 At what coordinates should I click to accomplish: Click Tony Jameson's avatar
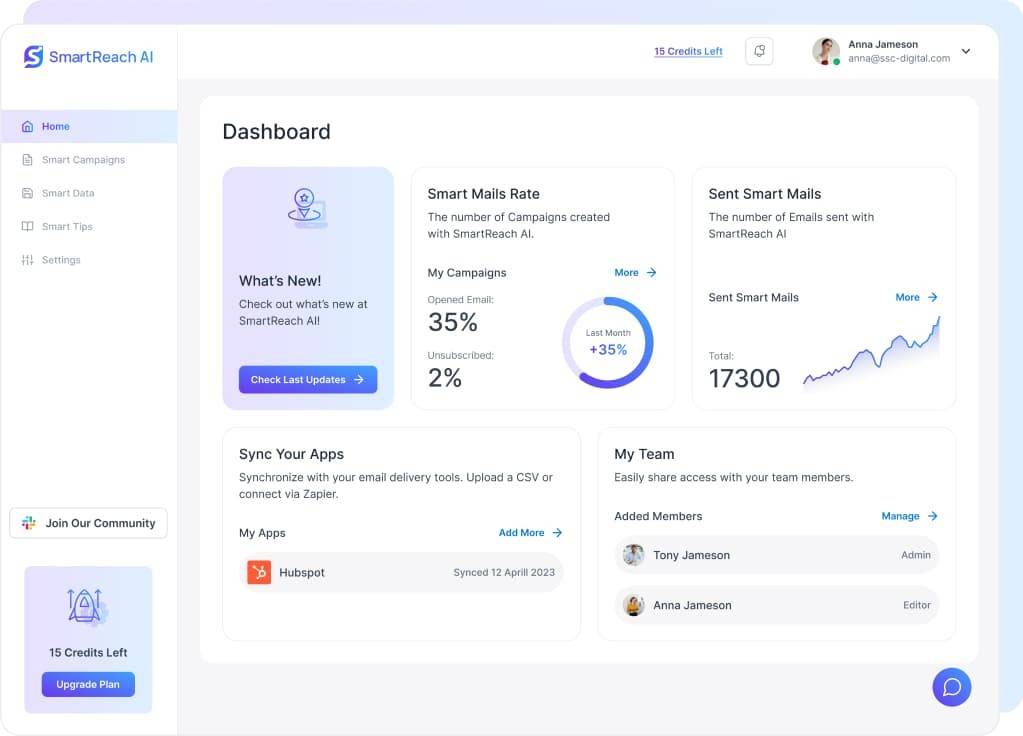pos(633,555)
